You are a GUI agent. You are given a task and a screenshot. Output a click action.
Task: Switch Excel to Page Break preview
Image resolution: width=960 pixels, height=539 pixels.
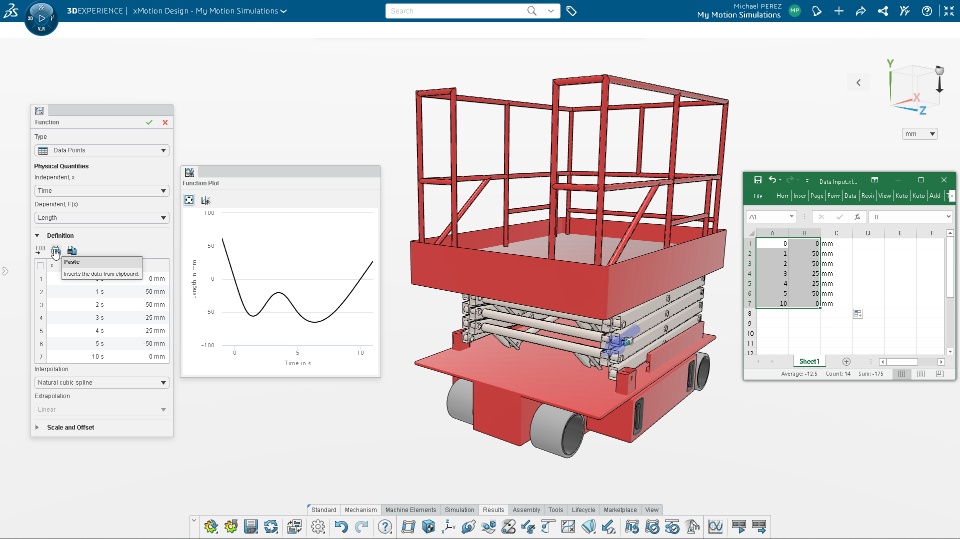click(940, 374)
